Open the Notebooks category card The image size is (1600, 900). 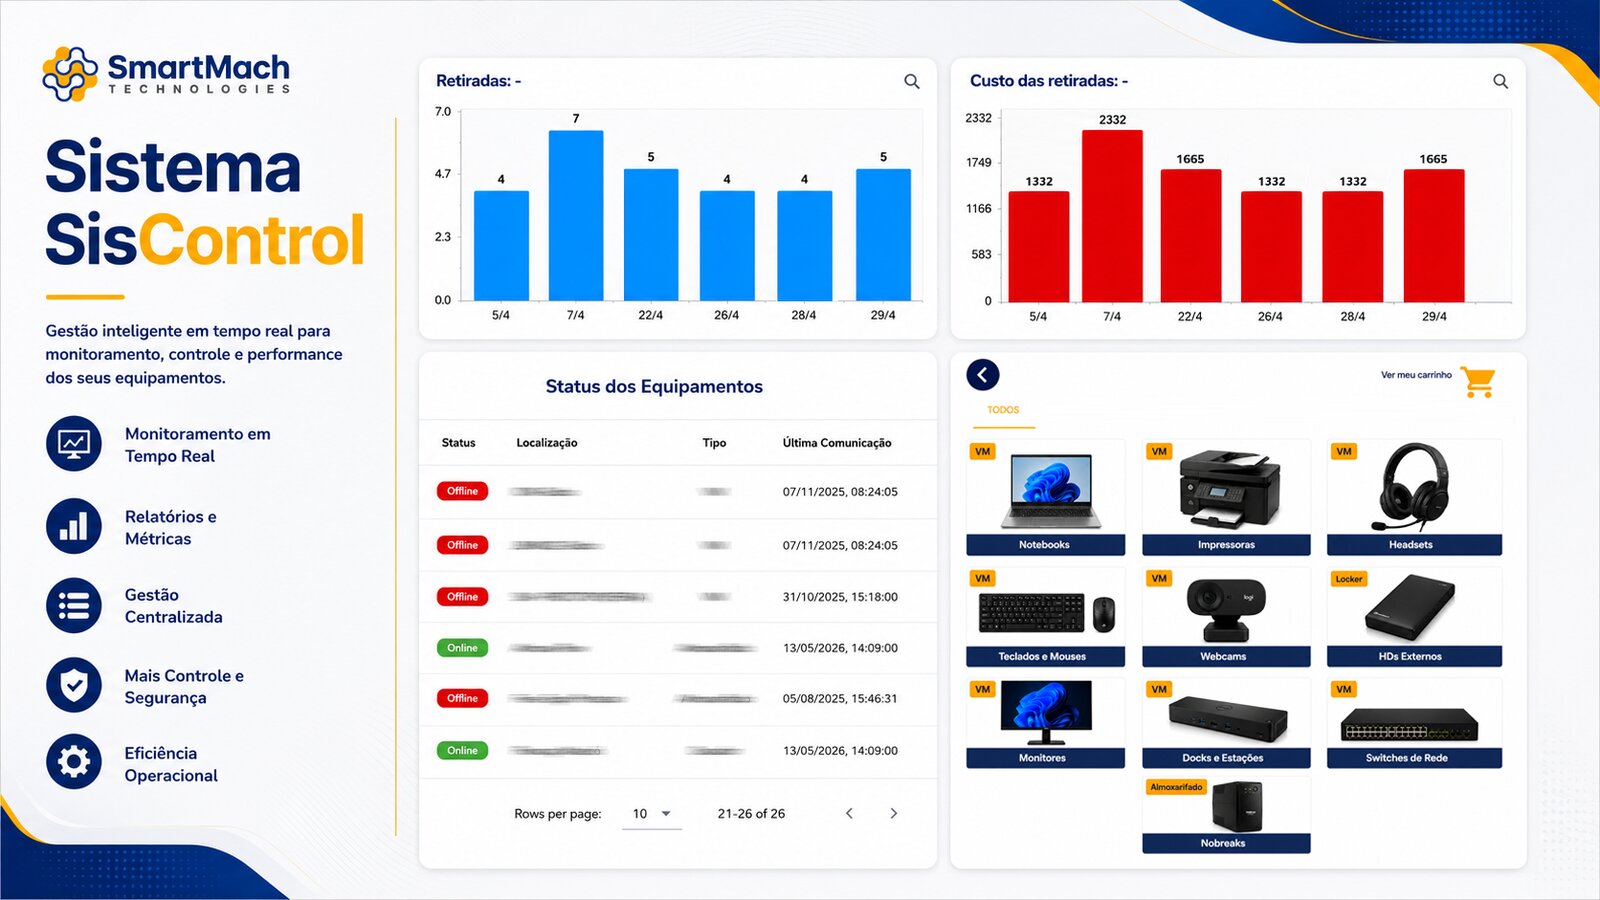coord(1045,497)
